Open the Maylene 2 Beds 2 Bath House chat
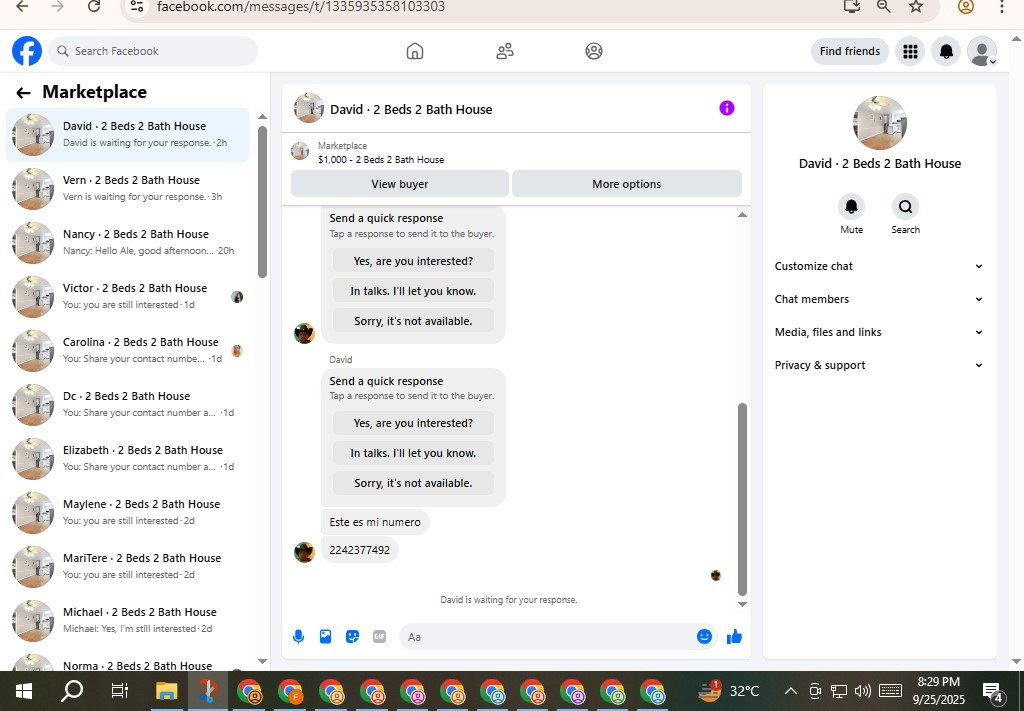This screenshot has height=711, width=1024. pos(128,513)
